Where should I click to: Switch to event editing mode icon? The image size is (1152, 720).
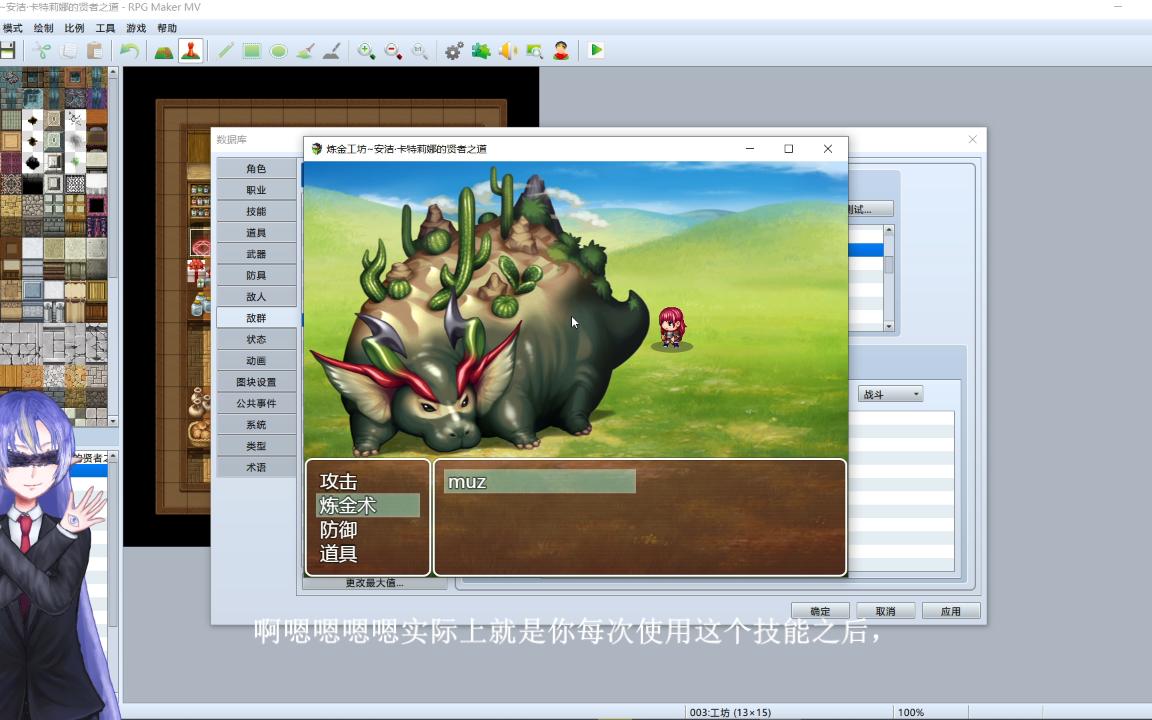pos(192,50)
